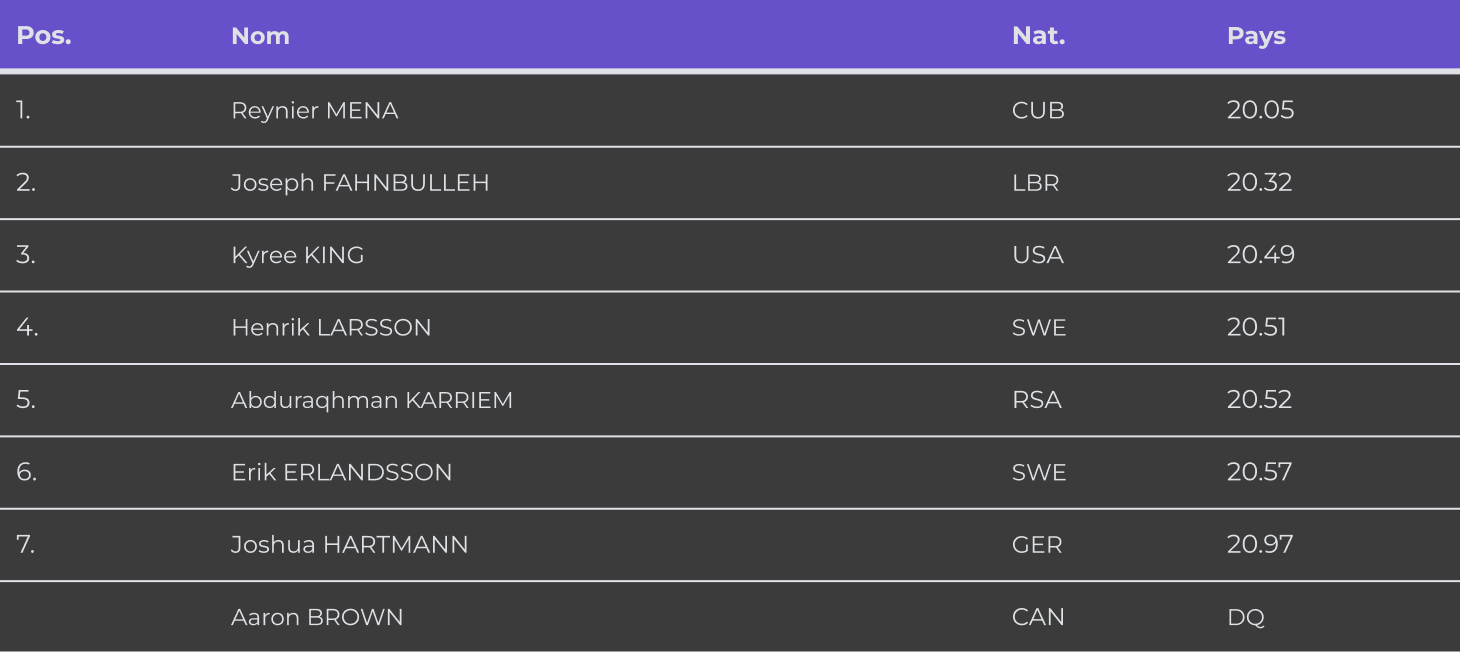Select the GER nationality code
Image resolution: width=1460 pixels, height=652 pixels.
click(1037, 545)
